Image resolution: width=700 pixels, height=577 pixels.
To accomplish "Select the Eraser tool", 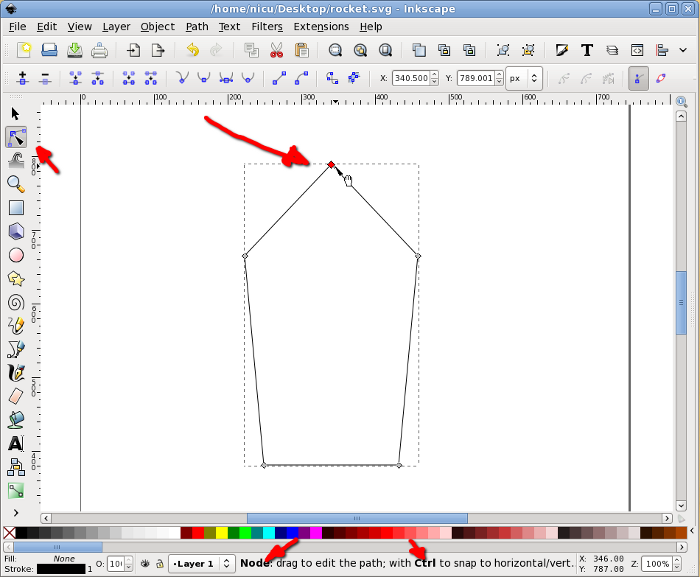I will tap(16, 396).
